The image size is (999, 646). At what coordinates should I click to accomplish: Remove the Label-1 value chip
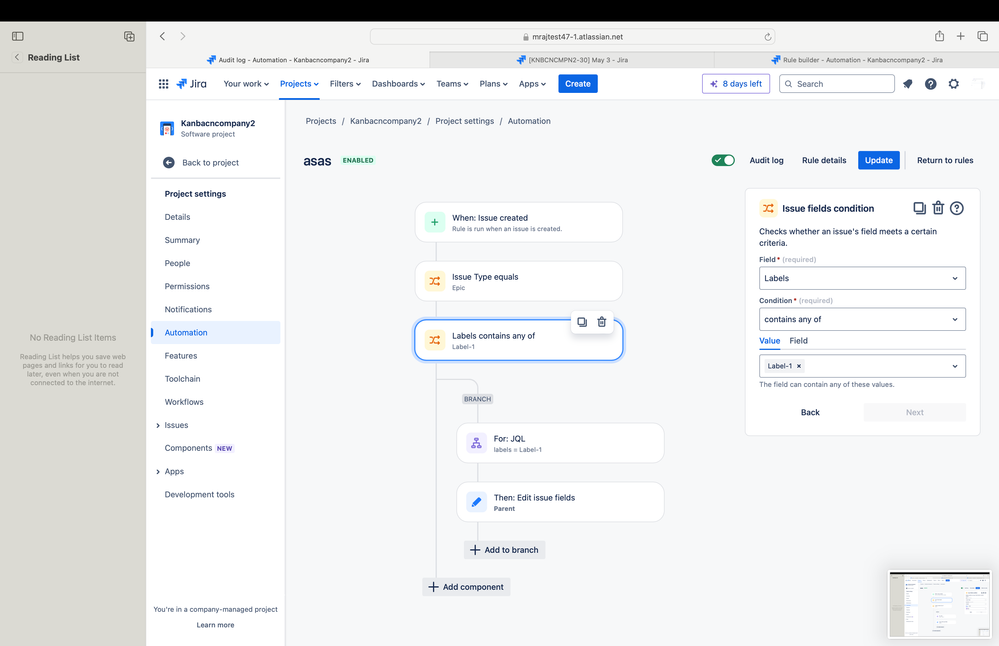798,366
